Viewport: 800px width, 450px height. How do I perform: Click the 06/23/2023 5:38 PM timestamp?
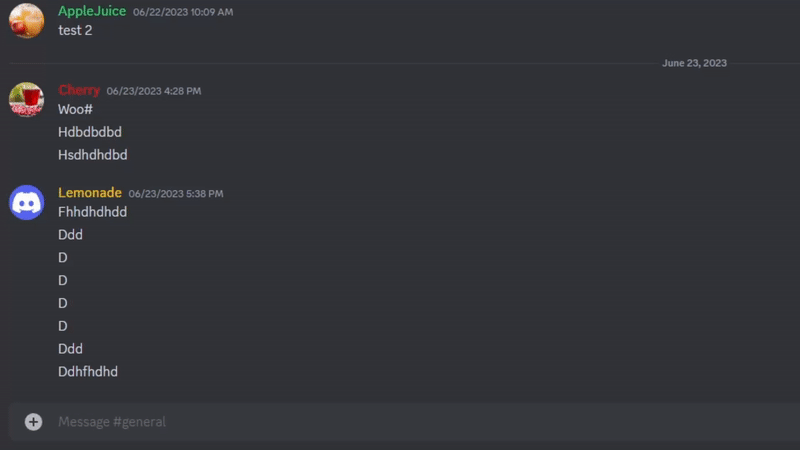coord(176,193)
